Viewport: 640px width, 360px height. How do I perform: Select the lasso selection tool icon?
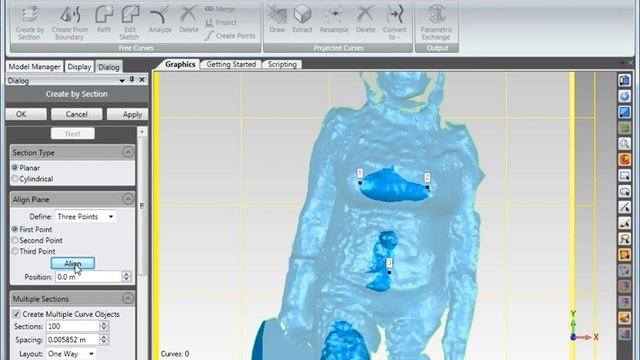tap(624, 191)
